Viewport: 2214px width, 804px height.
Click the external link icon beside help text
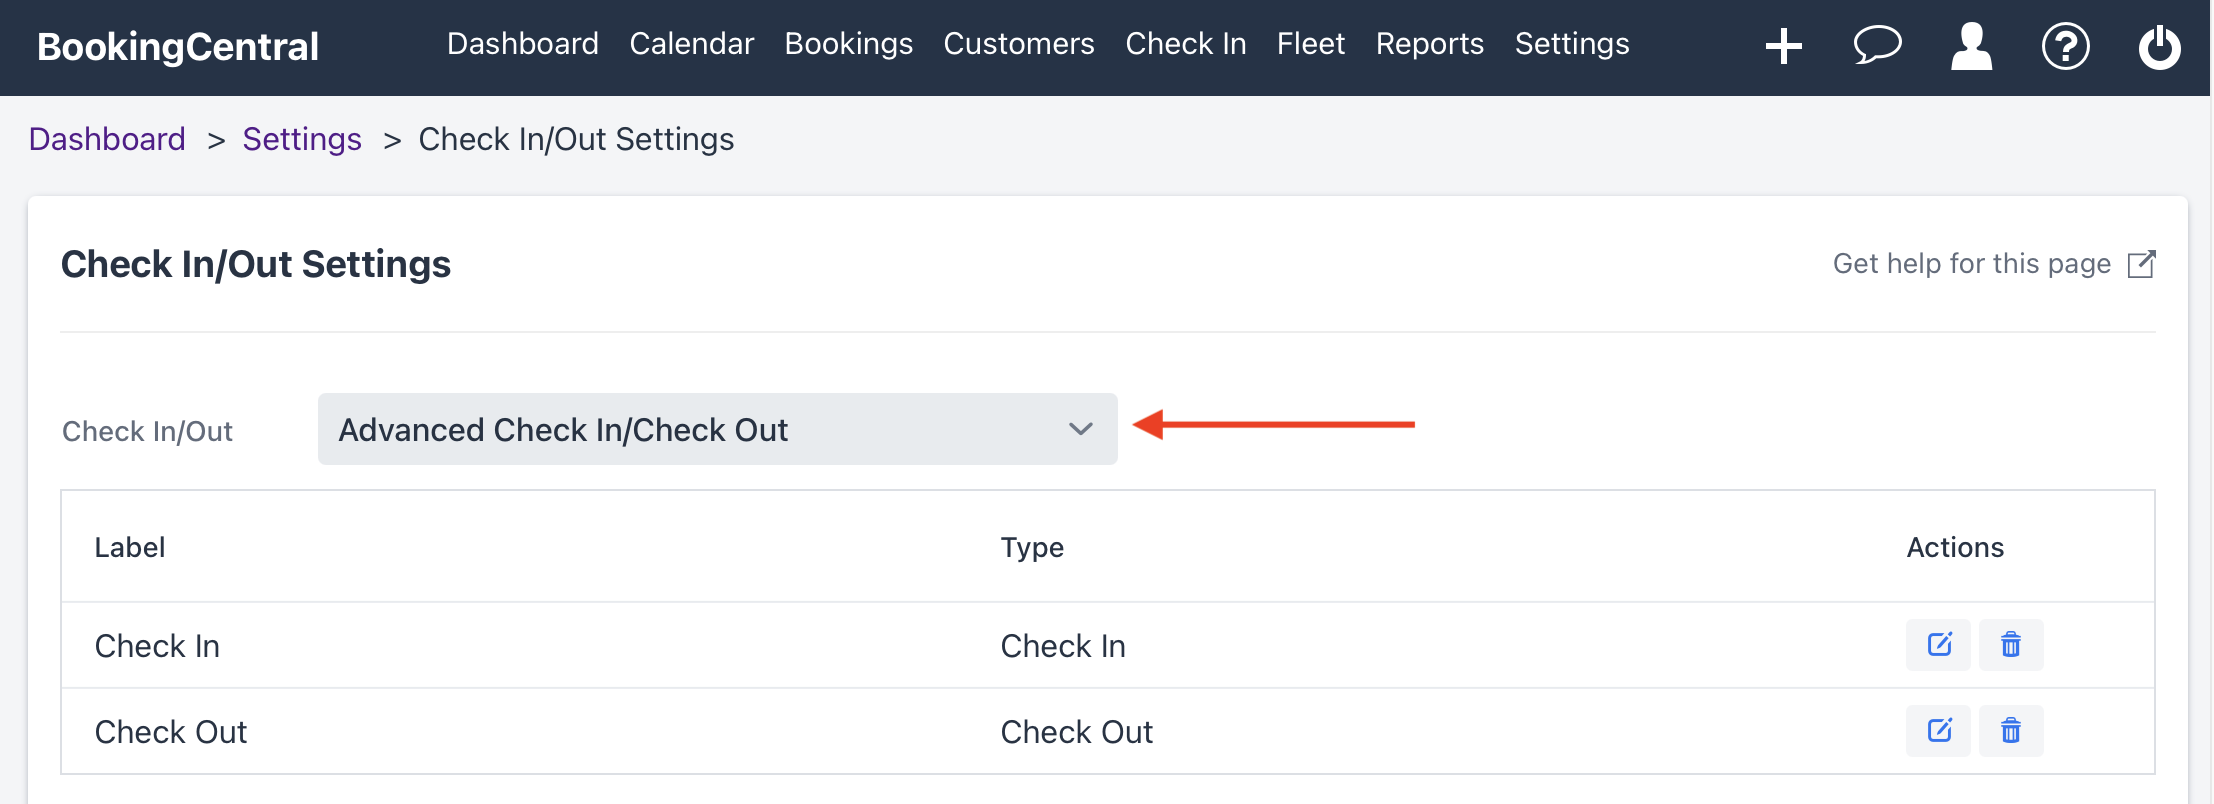[2141, 264]
